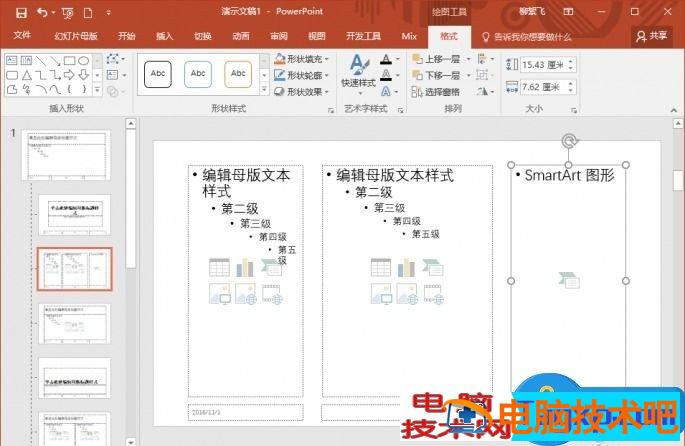Viewport: 685px width, 446px height.
Task: Open the Align objects dropdown icon
Action: pos(485,59)
